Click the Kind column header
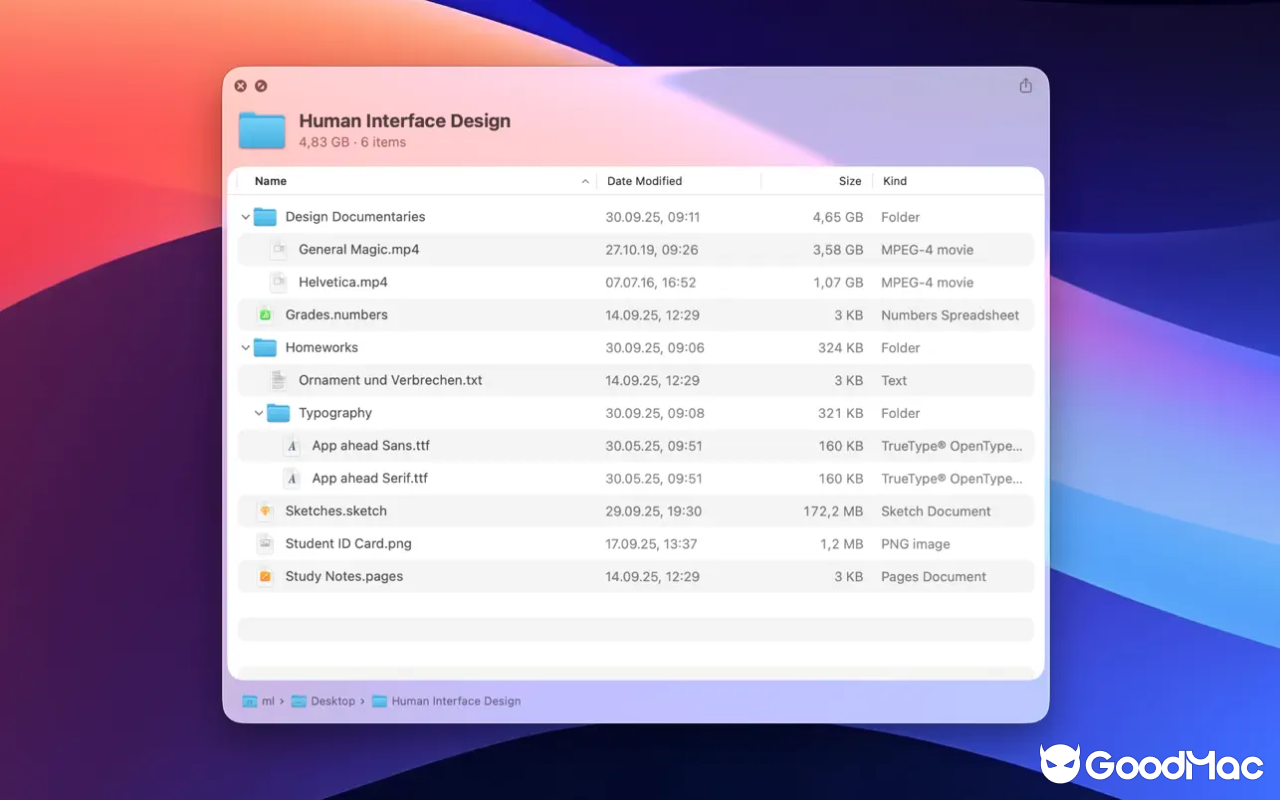 [894, 181]
